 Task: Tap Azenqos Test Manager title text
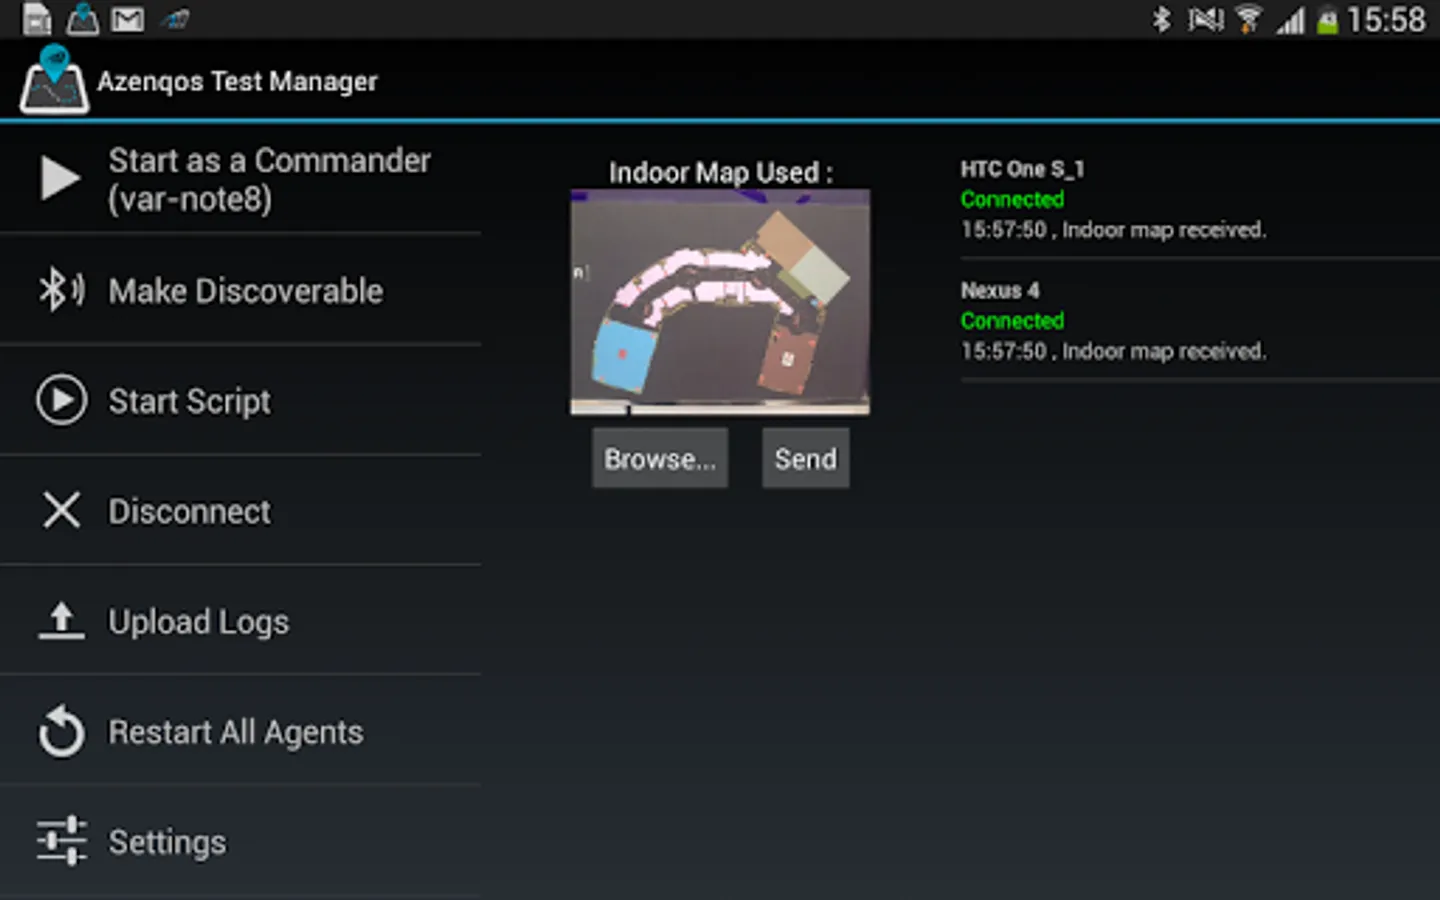(x=237, y=81)
